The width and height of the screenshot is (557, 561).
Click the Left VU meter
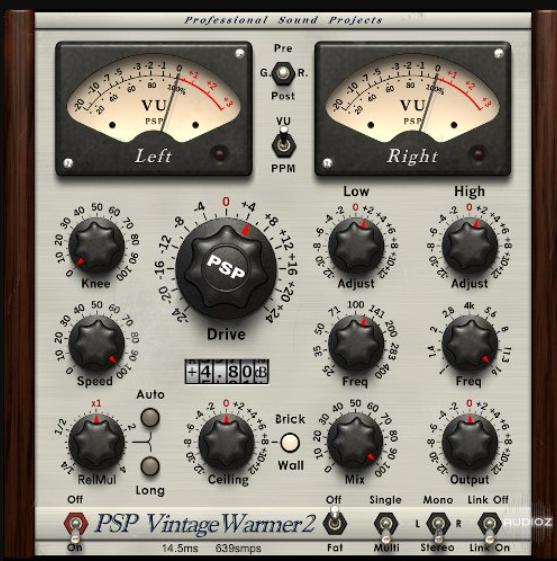coord(154,109)
